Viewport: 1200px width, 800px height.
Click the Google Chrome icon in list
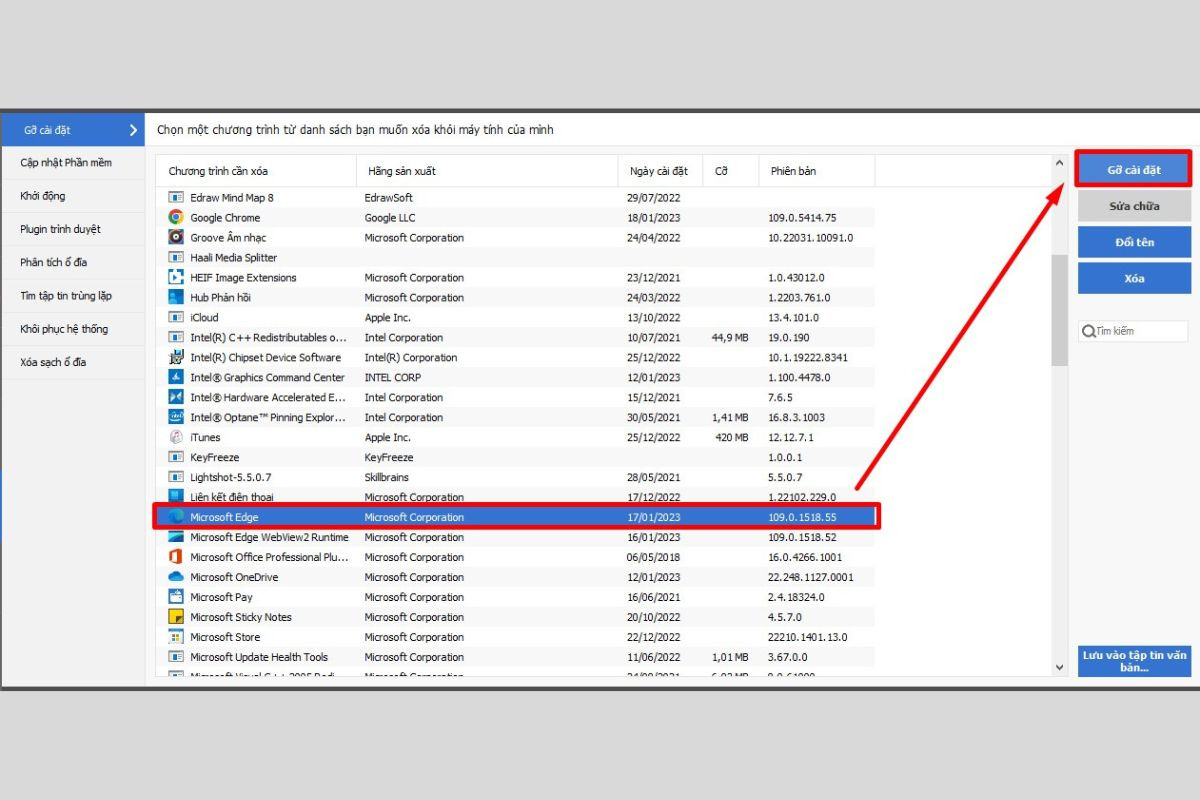tap(176, 217)
